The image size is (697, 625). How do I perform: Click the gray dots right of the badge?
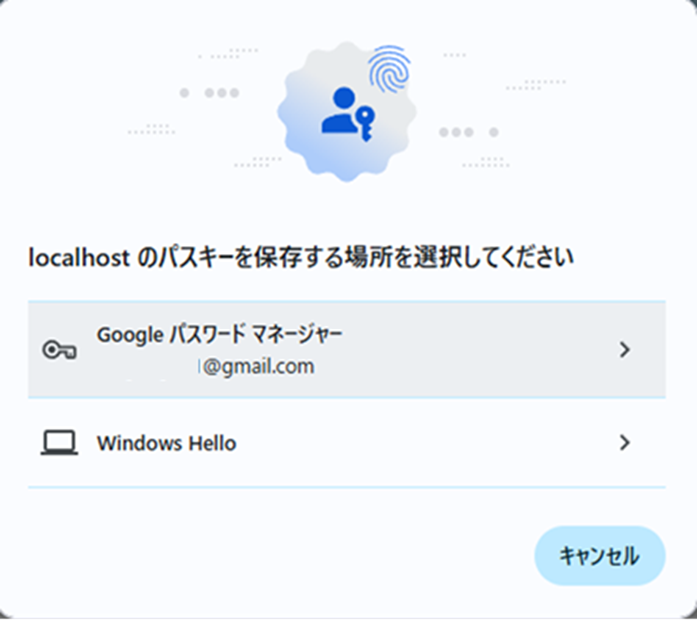coord(469,132)
